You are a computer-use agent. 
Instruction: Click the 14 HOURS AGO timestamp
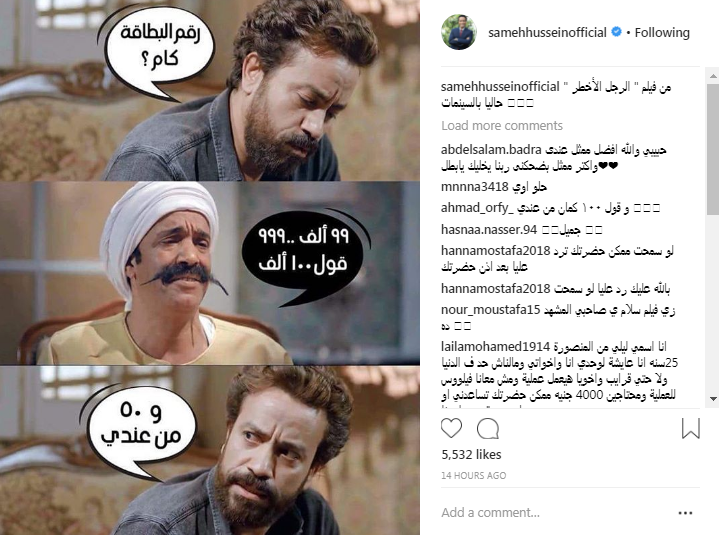474,476
